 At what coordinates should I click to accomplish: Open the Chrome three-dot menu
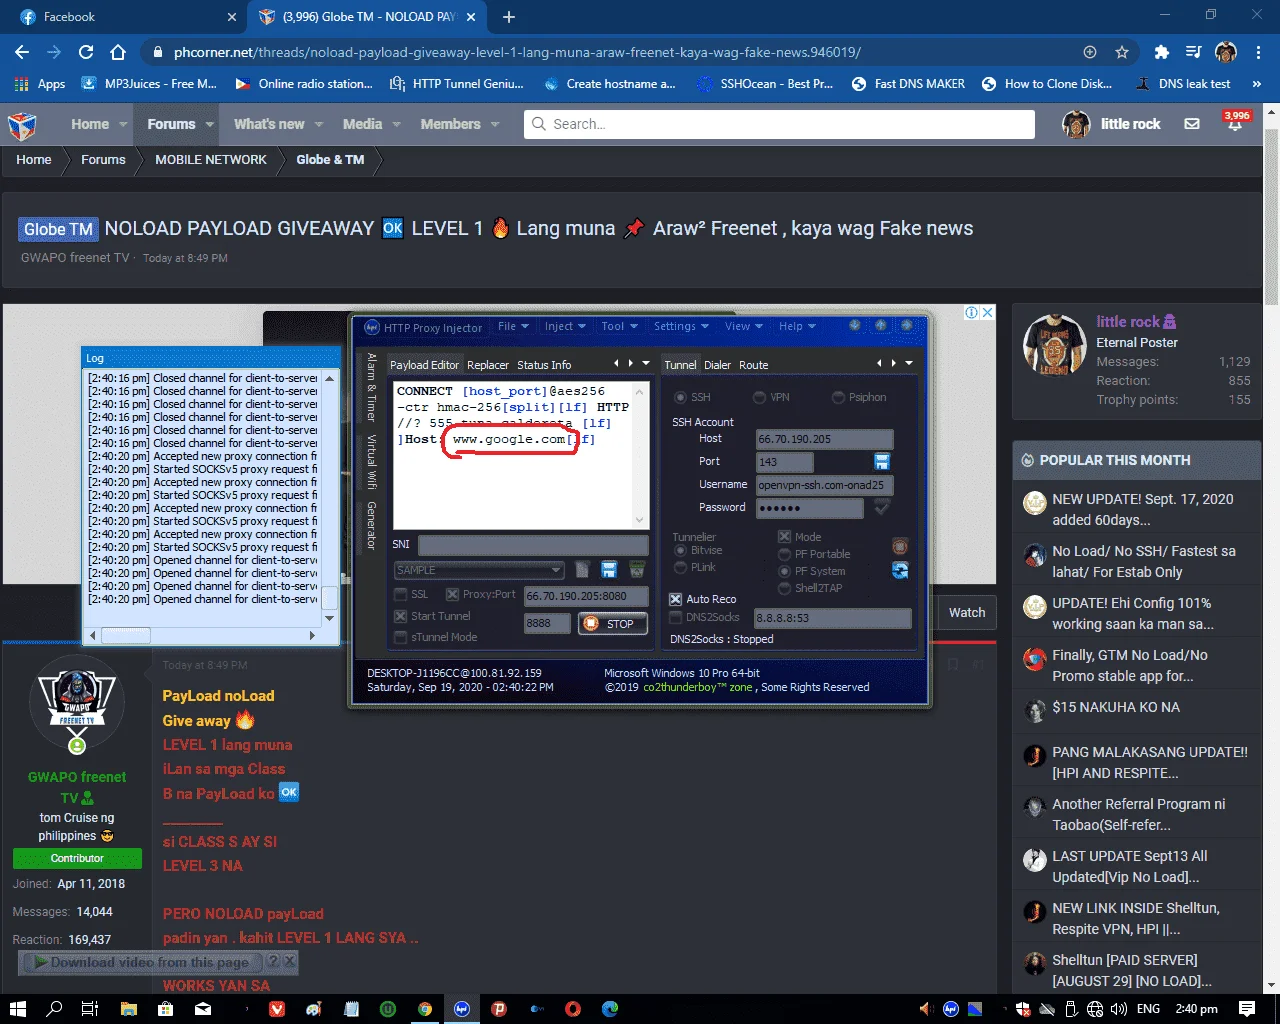click(1258, 52)
